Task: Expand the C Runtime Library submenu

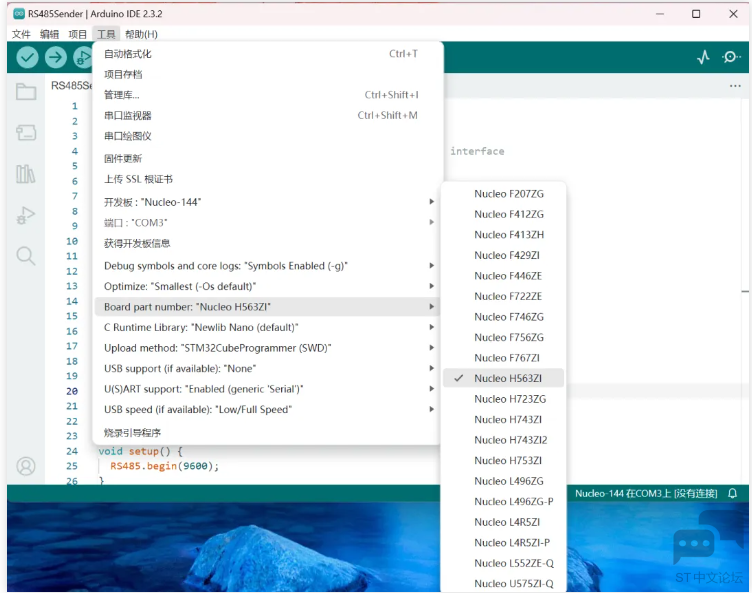Action: pos(267,327)
